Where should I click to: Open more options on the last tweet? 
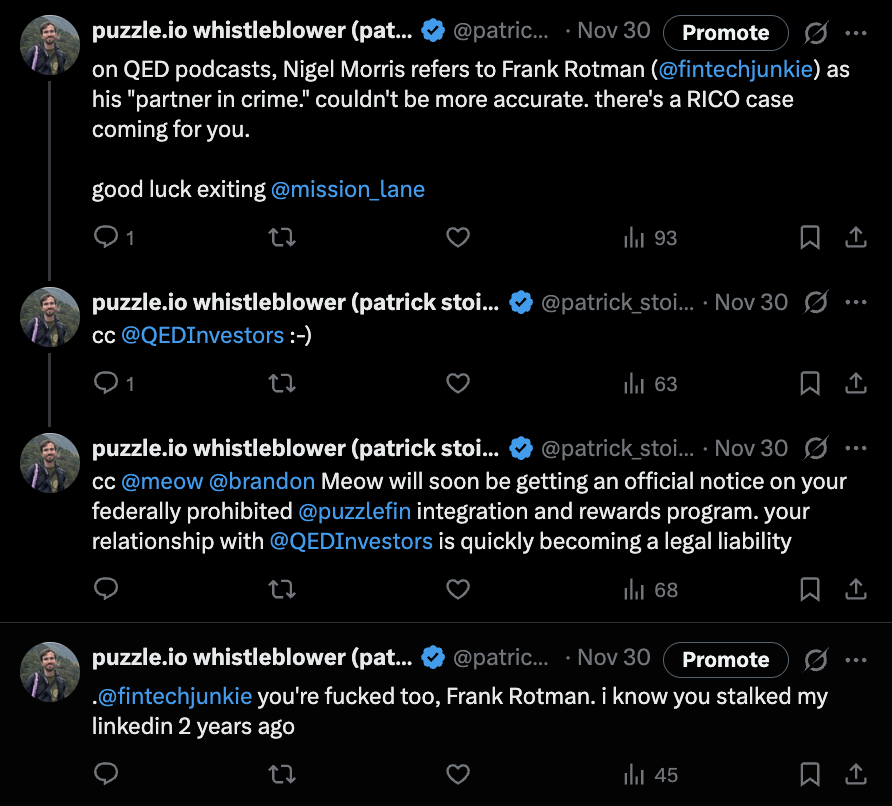[856, 660]
